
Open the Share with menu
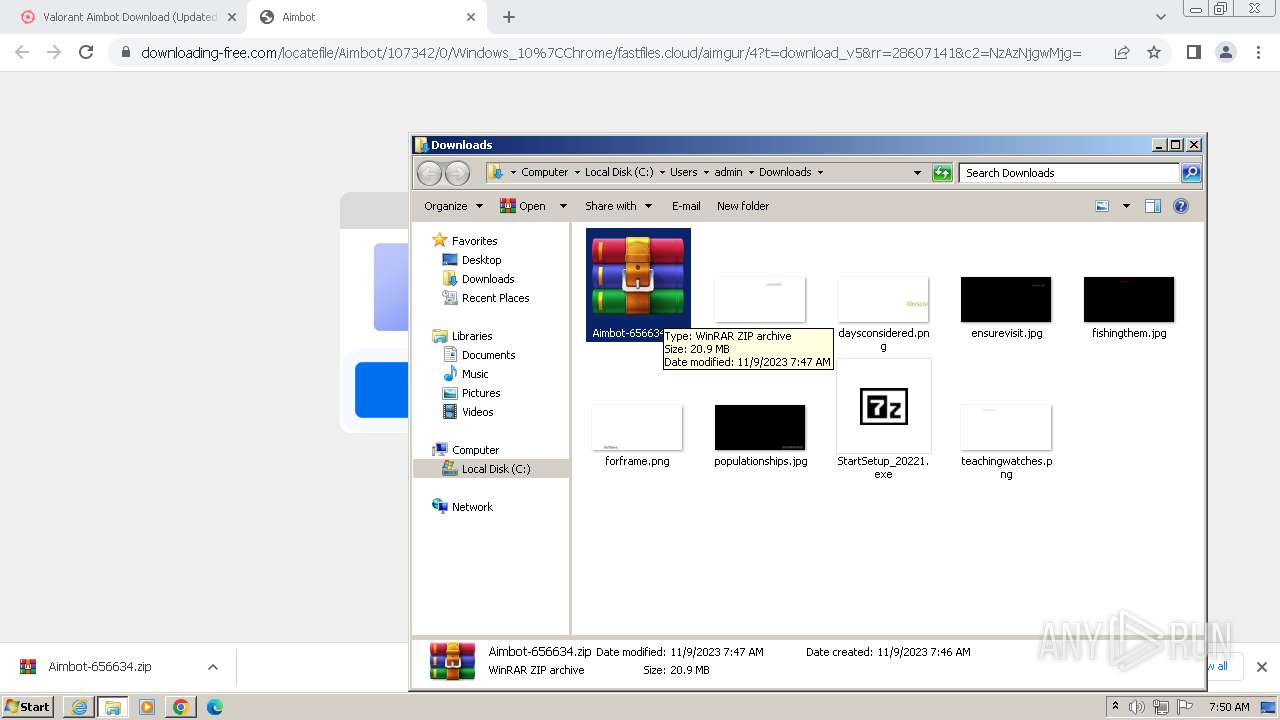tap(618, 206)
